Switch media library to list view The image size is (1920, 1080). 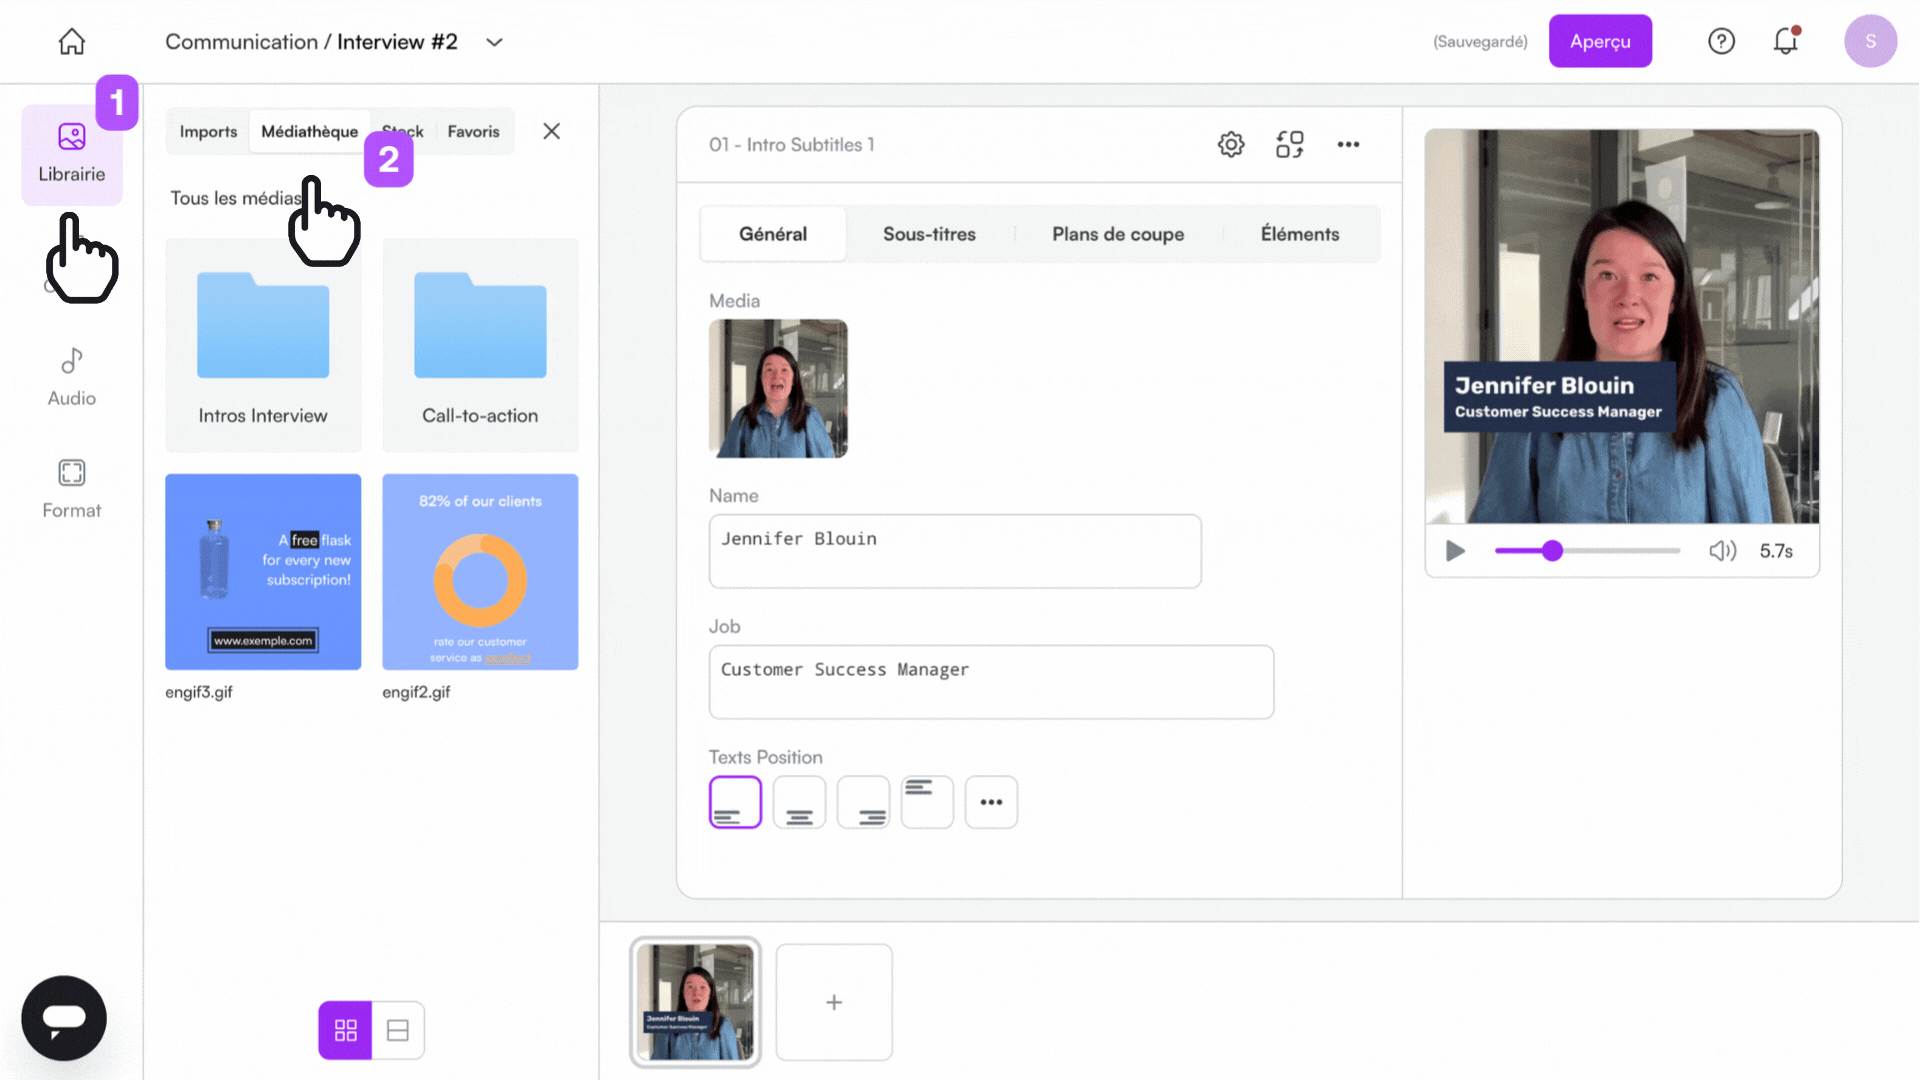398,1030
